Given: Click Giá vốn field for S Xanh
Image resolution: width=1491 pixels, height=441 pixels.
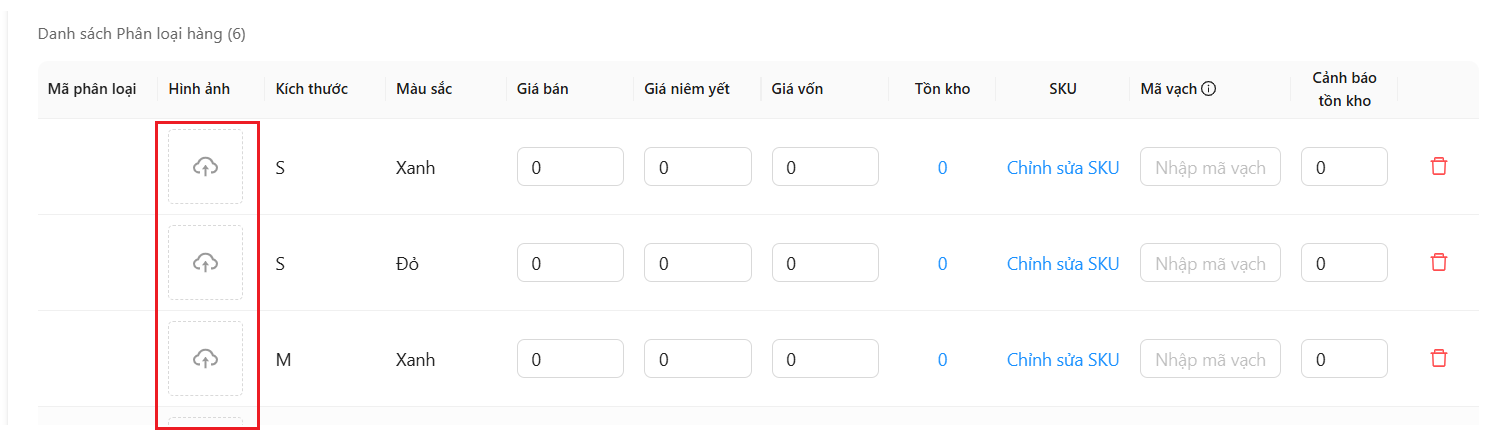Looking at the screenshot, I should [825, 167].
